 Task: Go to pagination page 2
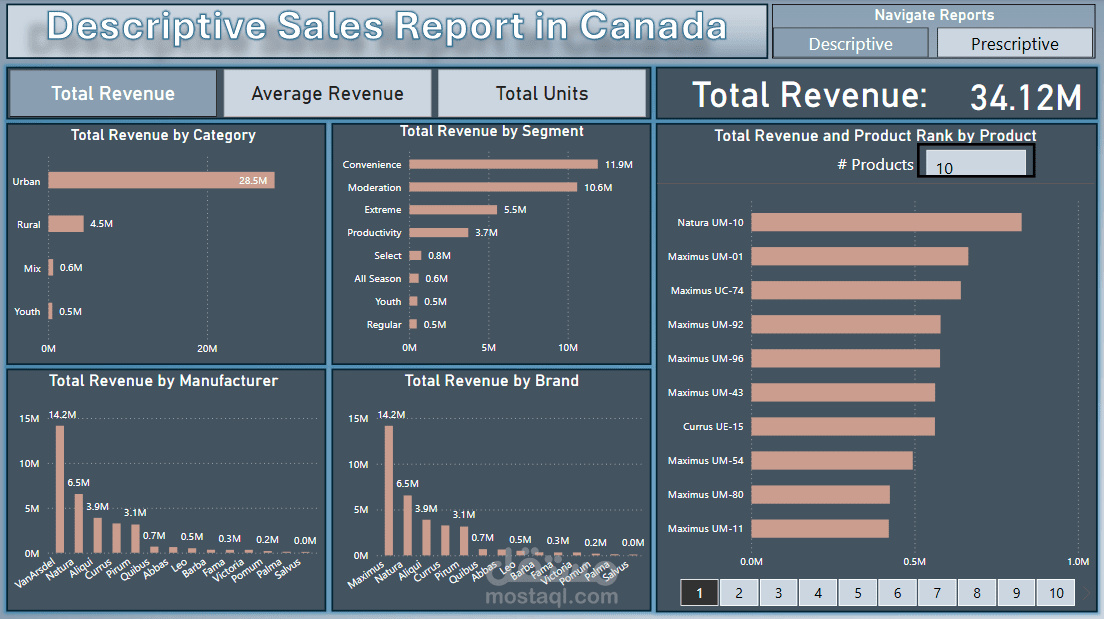pos(738,592)
